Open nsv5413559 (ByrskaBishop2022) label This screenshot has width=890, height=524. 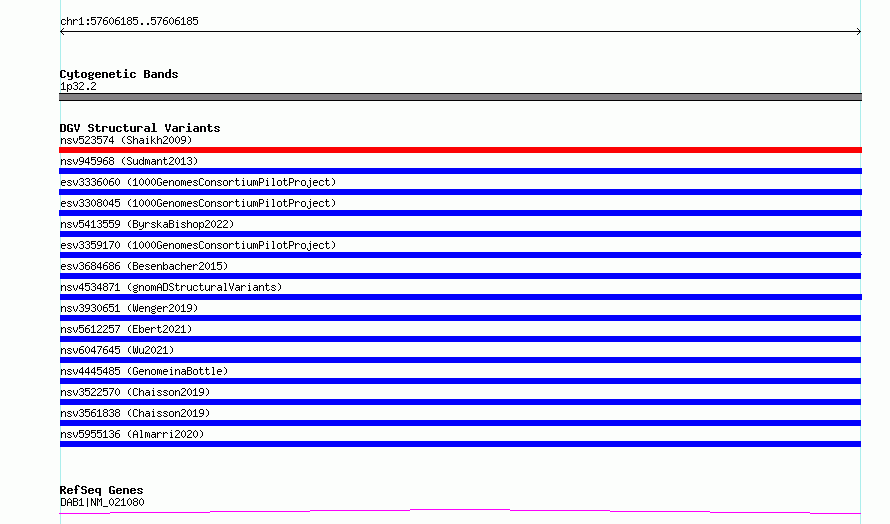click(147, 224)
